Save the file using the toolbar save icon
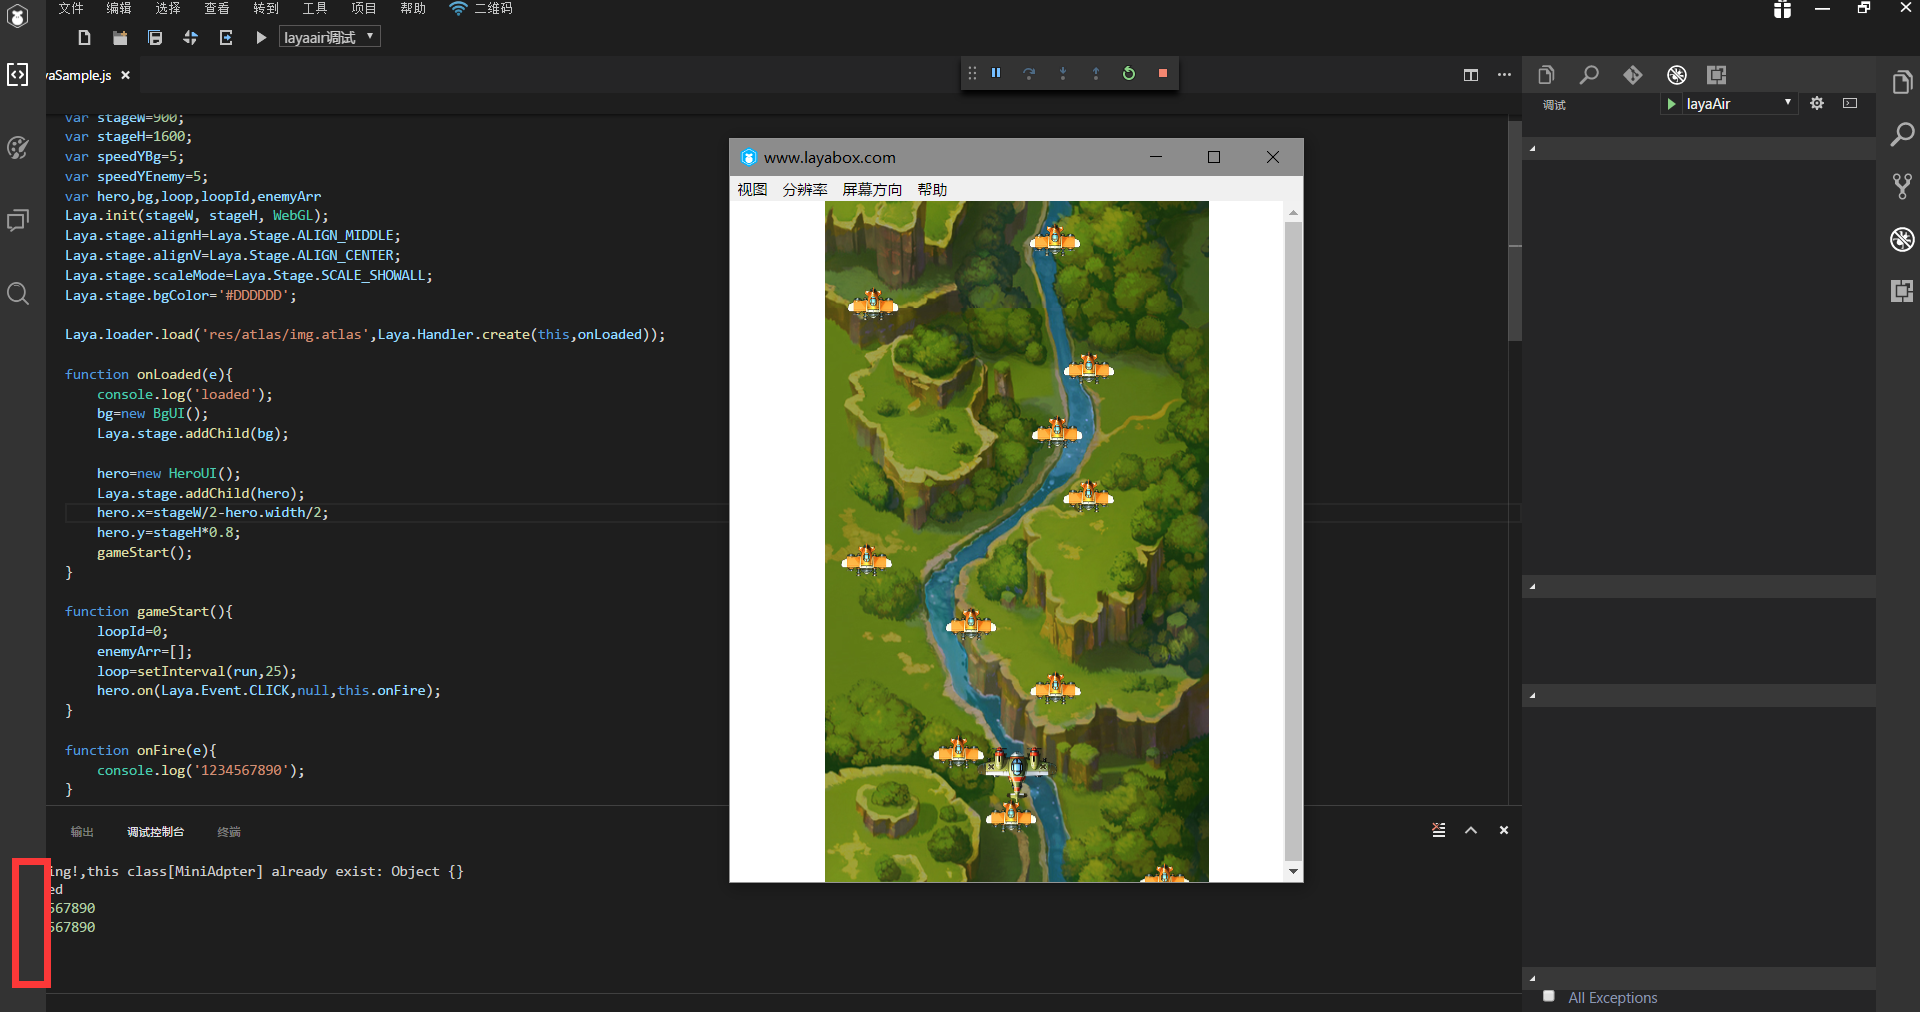Image resolution: width=1920 pixels, height=1012 pixels. (x=155, y=38)
